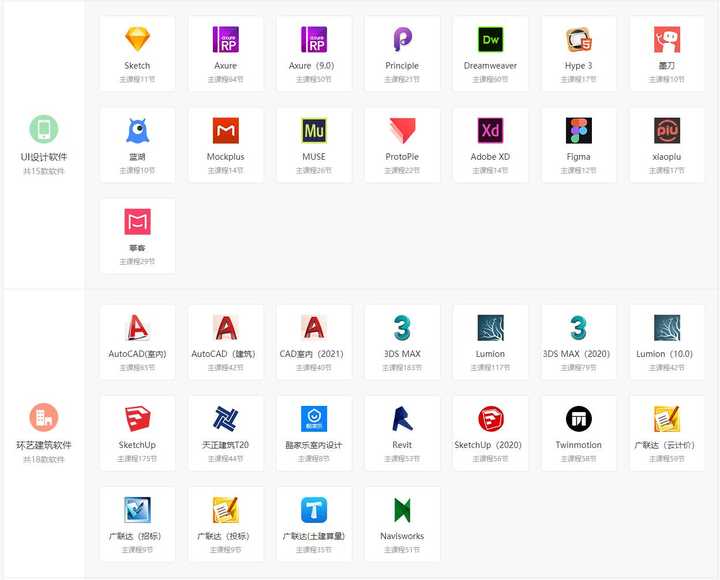The height and width of the screenshot is (580, 720).
Task: Click the 天正建筑T20 blue icon
Action: coord(225,418)
